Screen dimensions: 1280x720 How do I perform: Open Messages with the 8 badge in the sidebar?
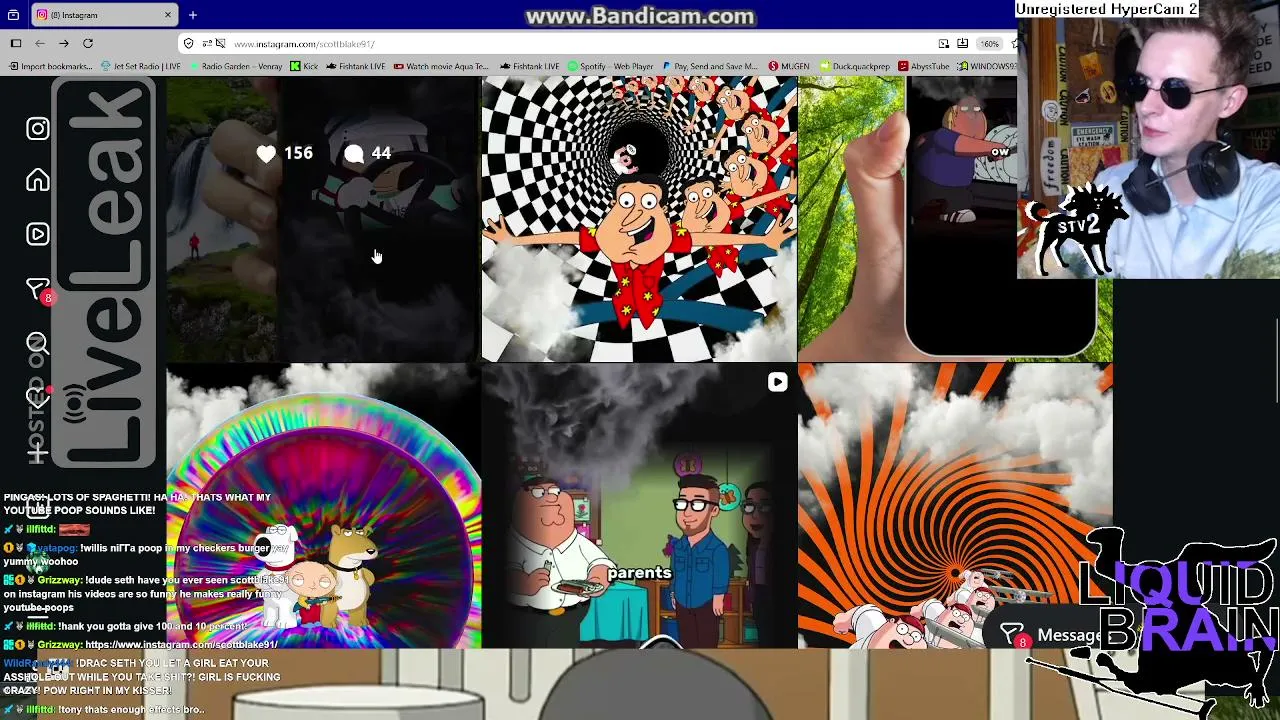pyautogui.click(x=38, y=290)
